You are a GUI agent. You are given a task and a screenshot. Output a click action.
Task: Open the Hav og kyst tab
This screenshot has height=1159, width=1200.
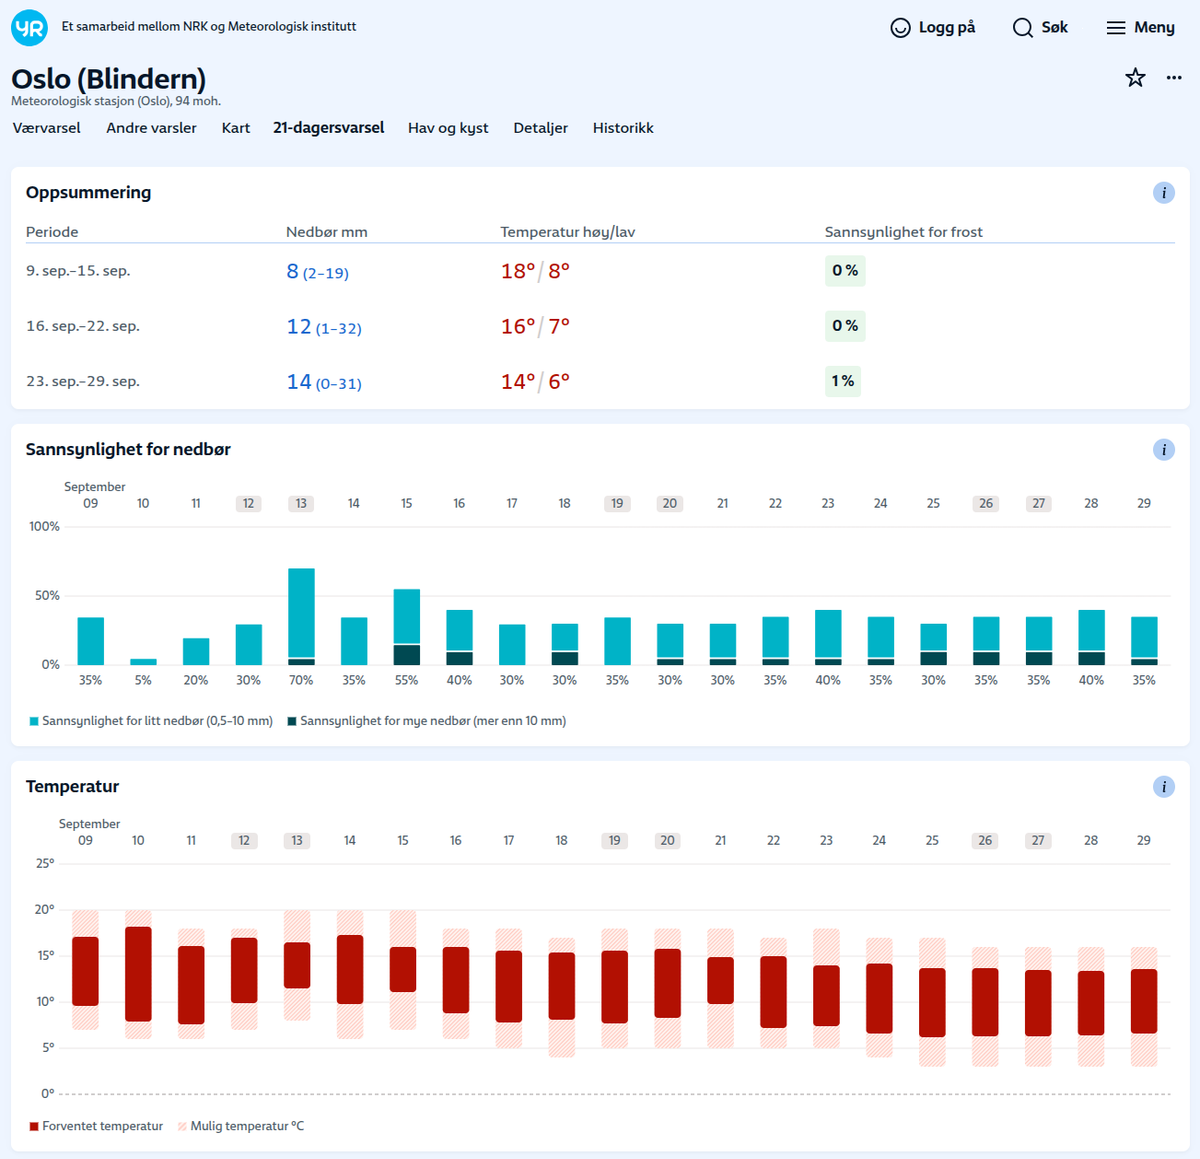click(x=448, y=128)
